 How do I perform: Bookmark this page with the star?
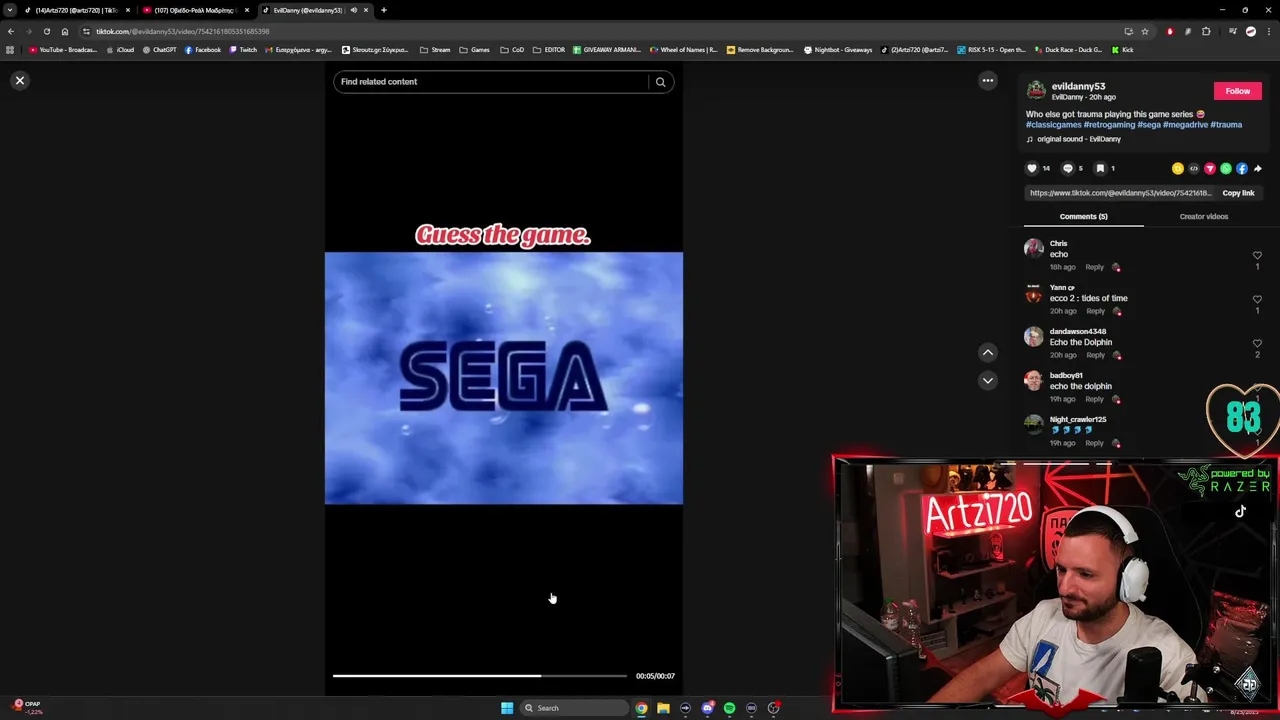[1145, 31]
